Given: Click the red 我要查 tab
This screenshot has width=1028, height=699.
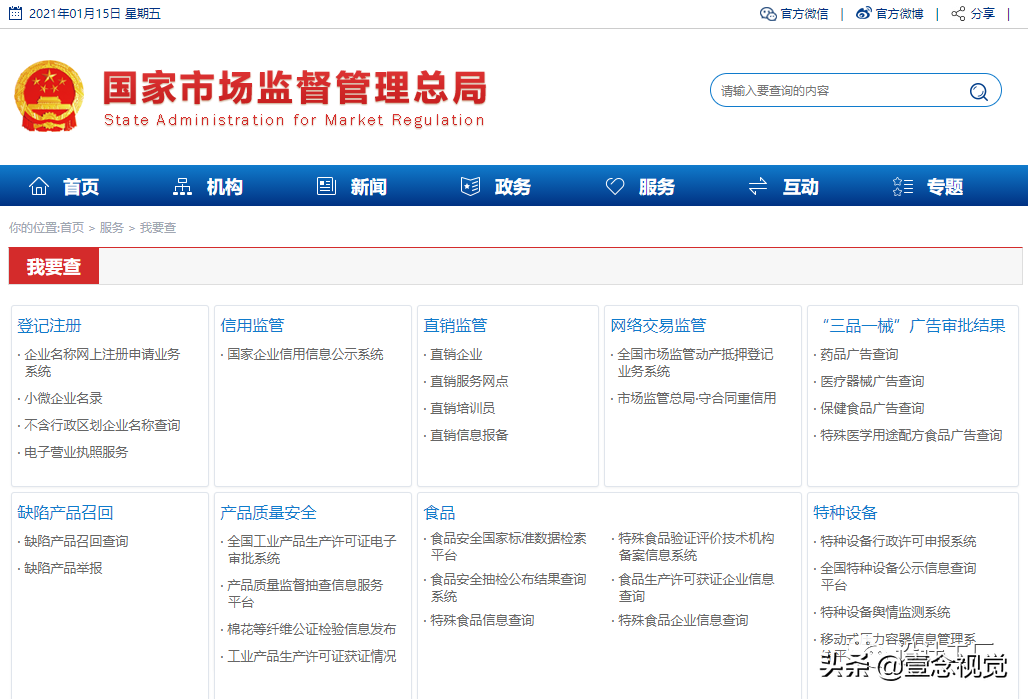Looking at the screenshot, I should click(52, 266).
